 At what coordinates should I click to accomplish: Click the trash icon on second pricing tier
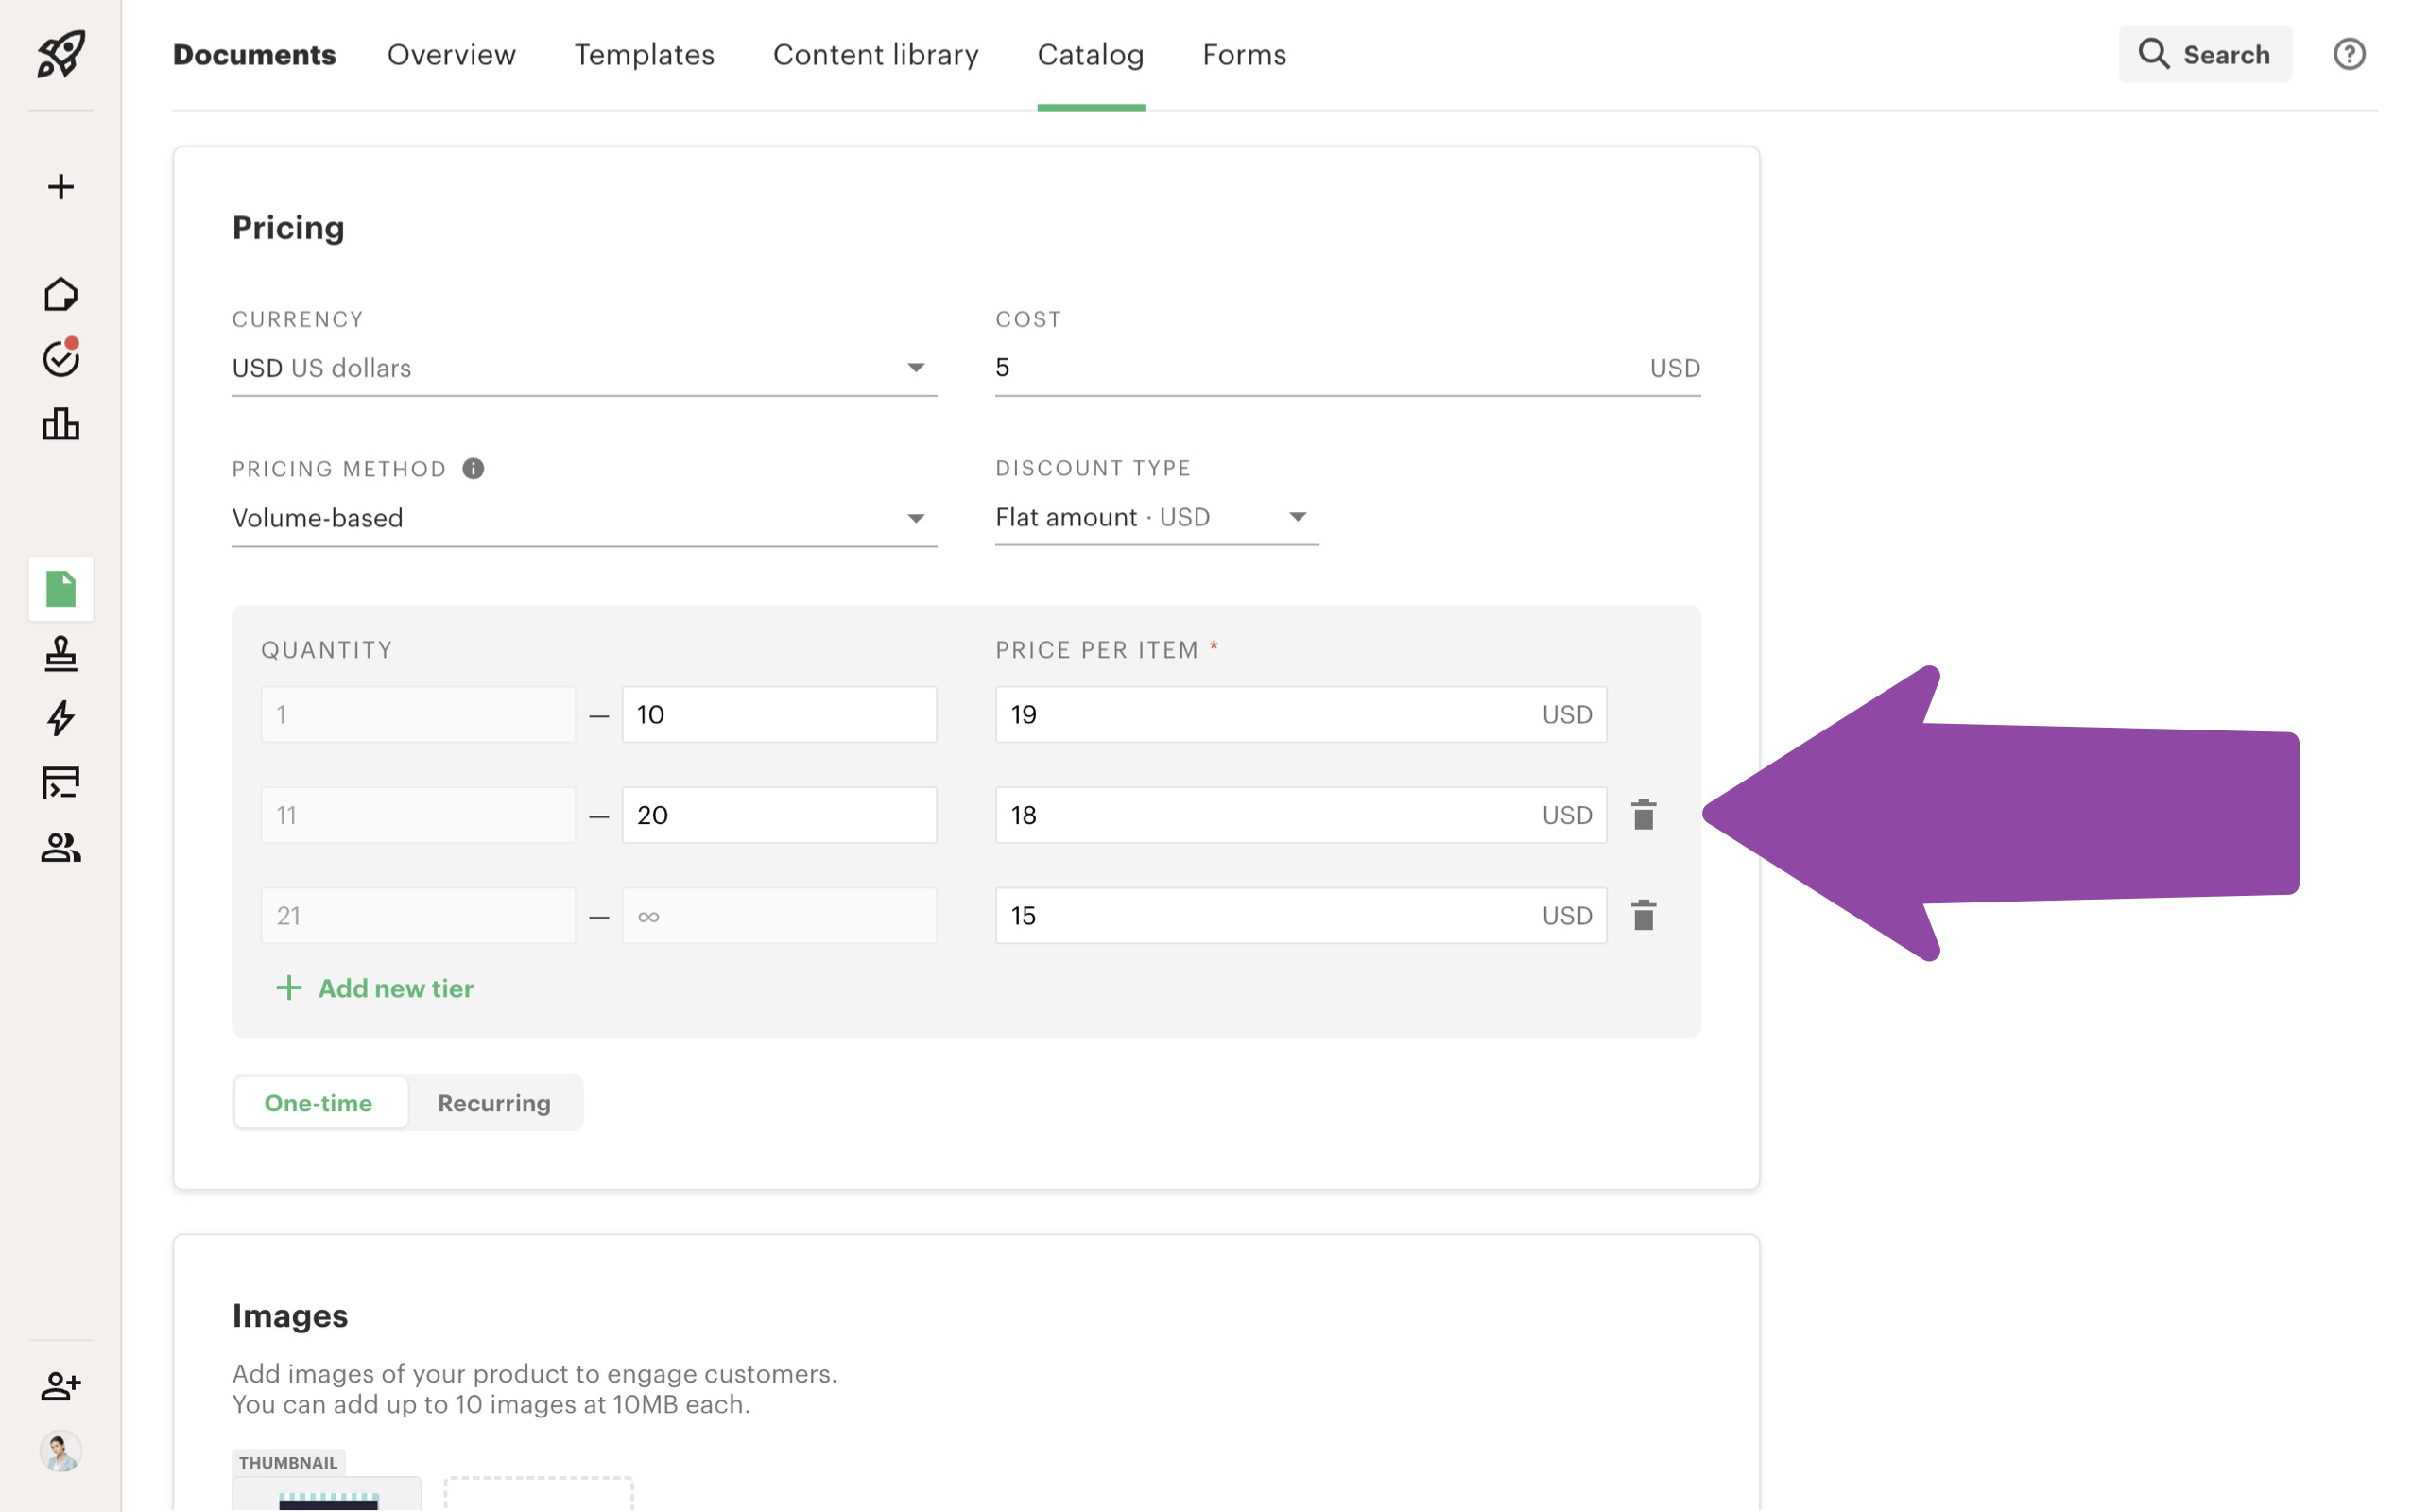1639,816
